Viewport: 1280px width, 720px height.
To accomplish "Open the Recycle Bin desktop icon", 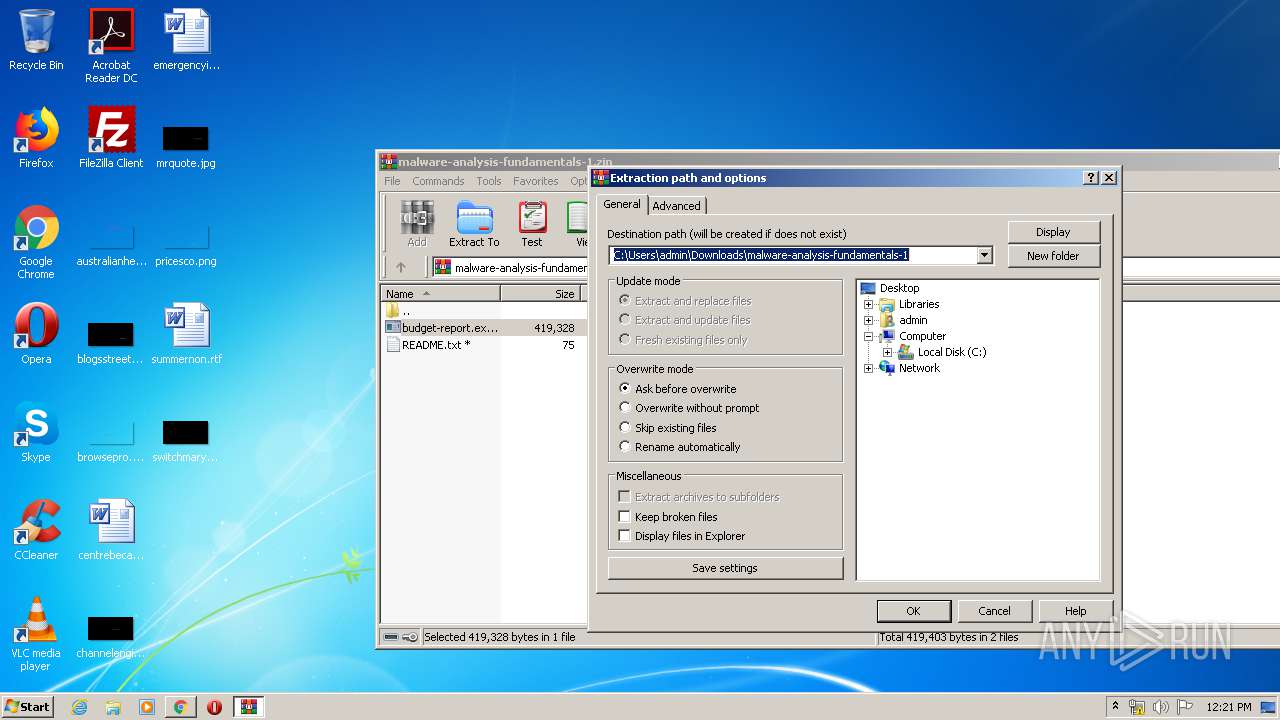I will [x=36, y=40].
